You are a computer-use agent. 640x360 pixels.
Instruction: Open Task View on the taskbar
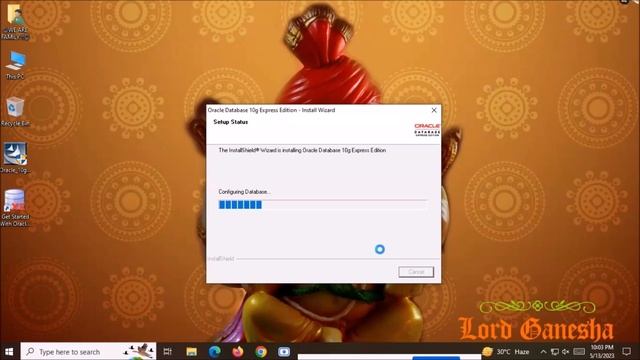(x=168, y=351)
